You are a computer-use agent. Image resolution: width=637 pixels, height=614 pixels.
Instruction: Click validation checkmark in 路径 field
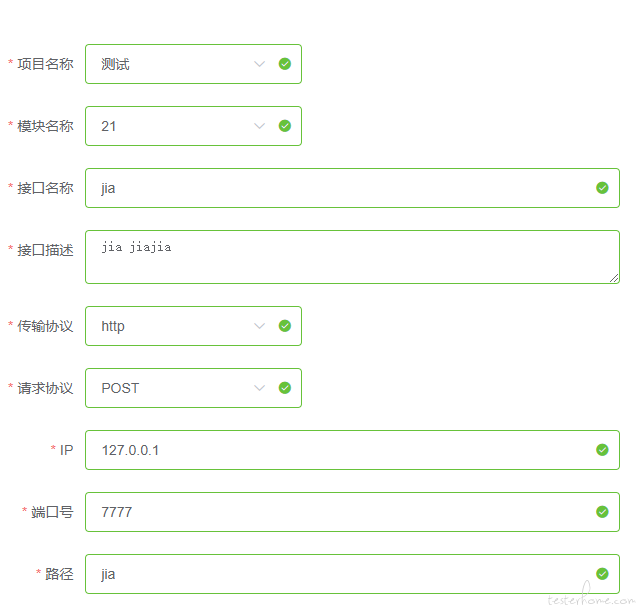[602, 574]
